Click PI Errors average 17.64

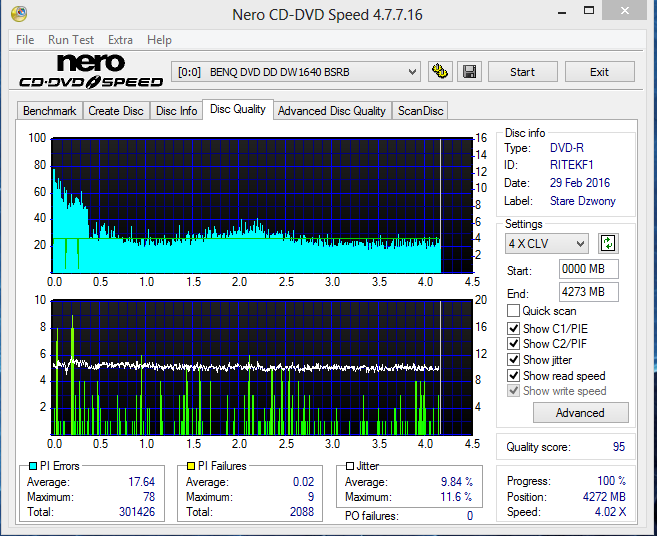coord(142,482)
